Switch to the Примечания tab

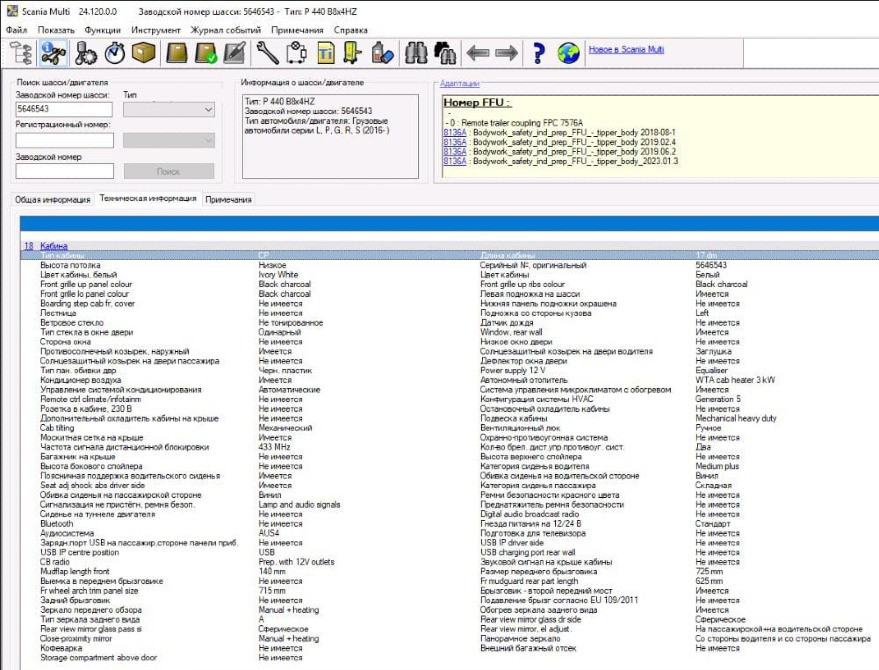[228, 199]
